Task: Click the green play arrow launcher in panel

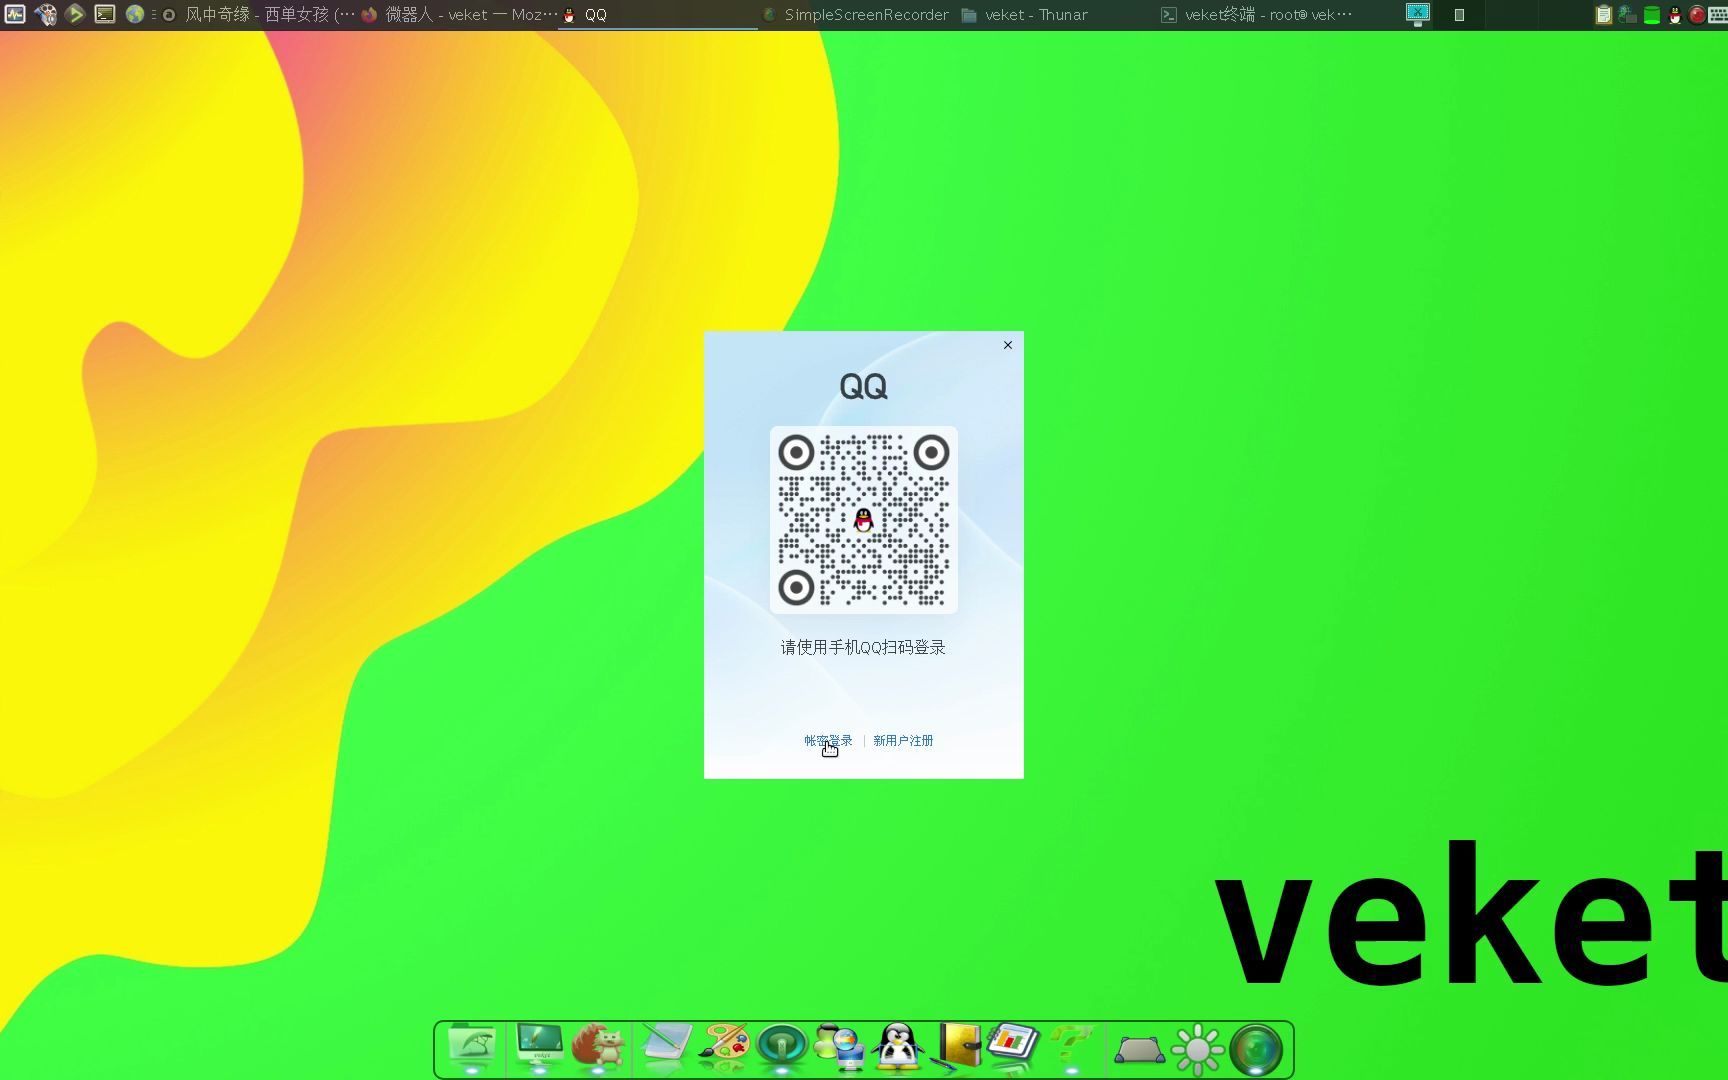Action: 75,14
